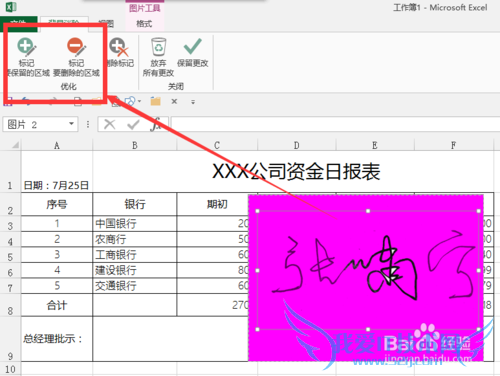
Task: Click three-dot grip beside the name box
Action: click(88, 125)
